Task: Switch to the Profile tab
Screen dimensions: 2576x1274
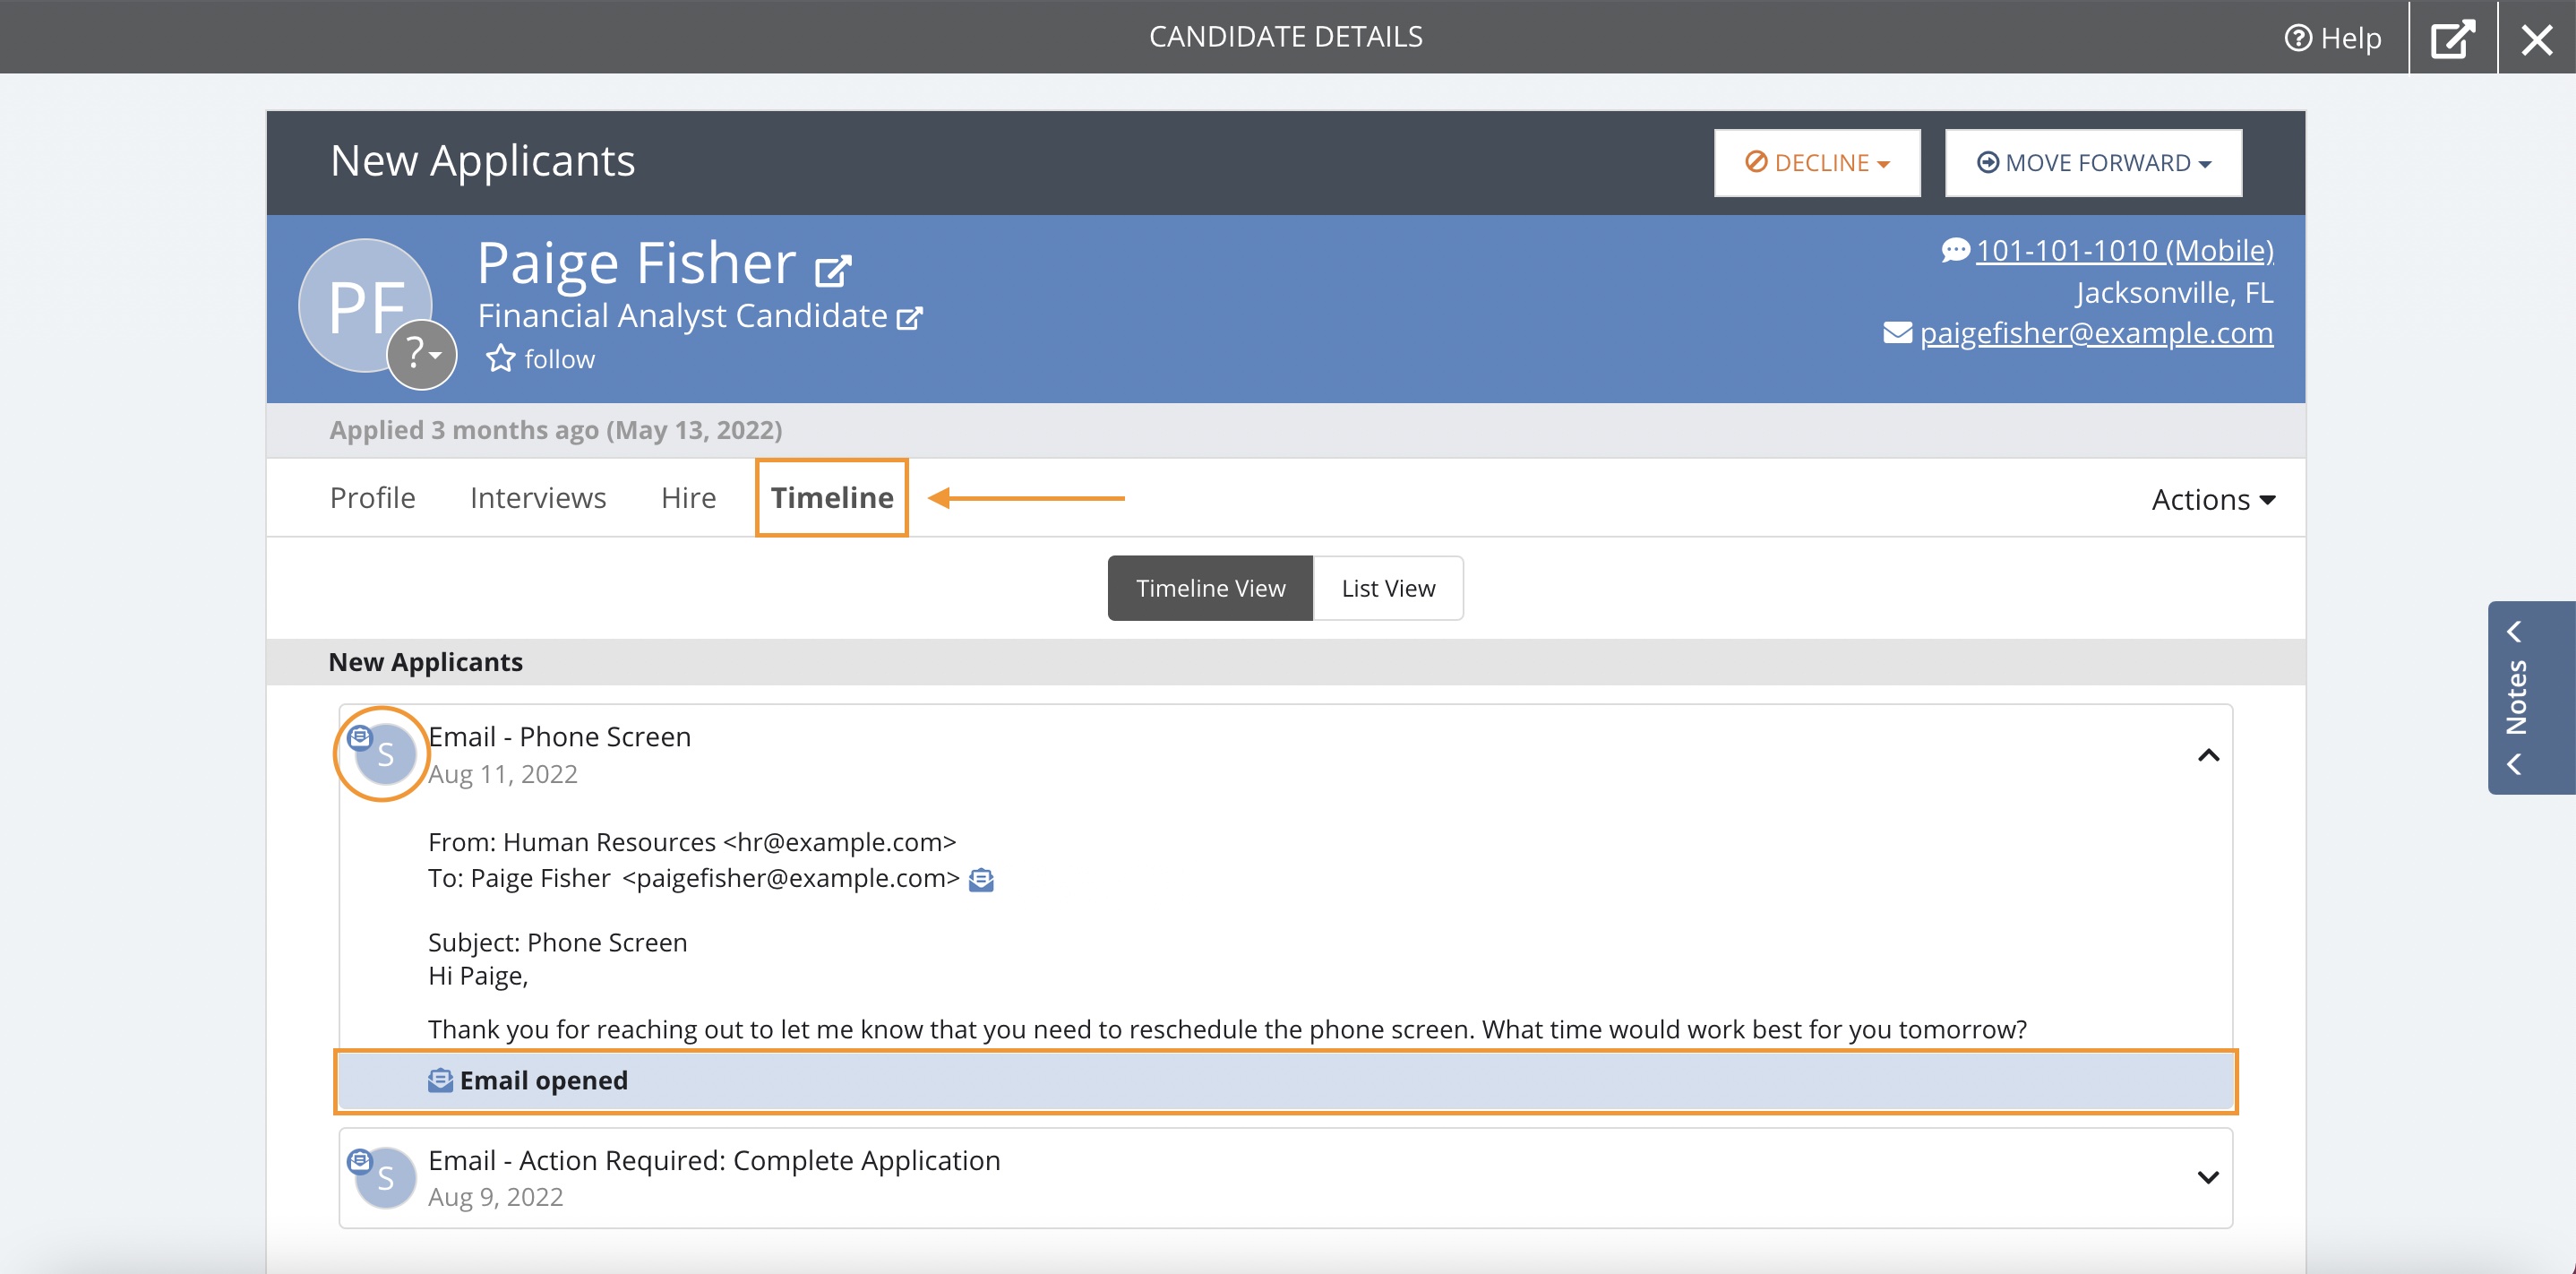Action: (372, 497)
